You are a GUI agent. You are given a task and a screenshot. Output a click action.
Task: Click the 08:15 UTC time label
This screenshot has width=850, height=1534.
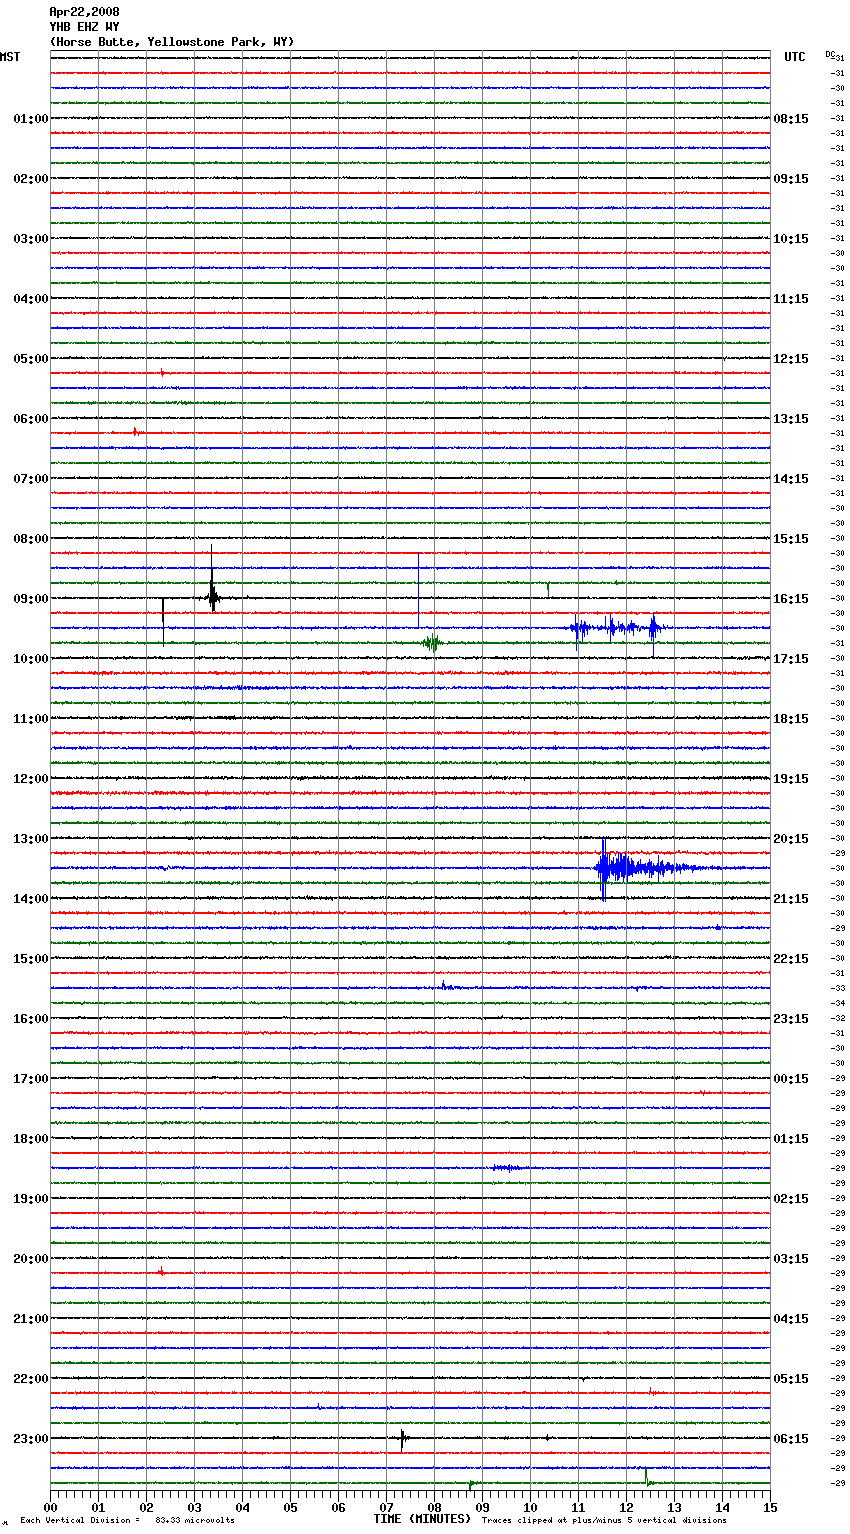coord(791,119)
